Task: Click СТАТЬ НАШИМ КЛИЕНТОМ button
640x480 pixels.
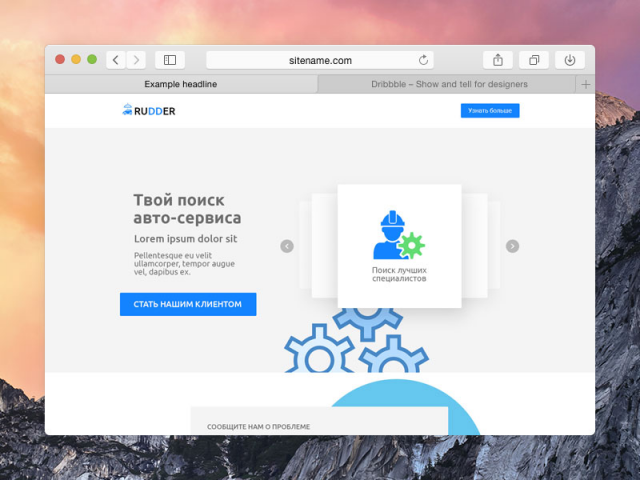Action: [188, 304]
